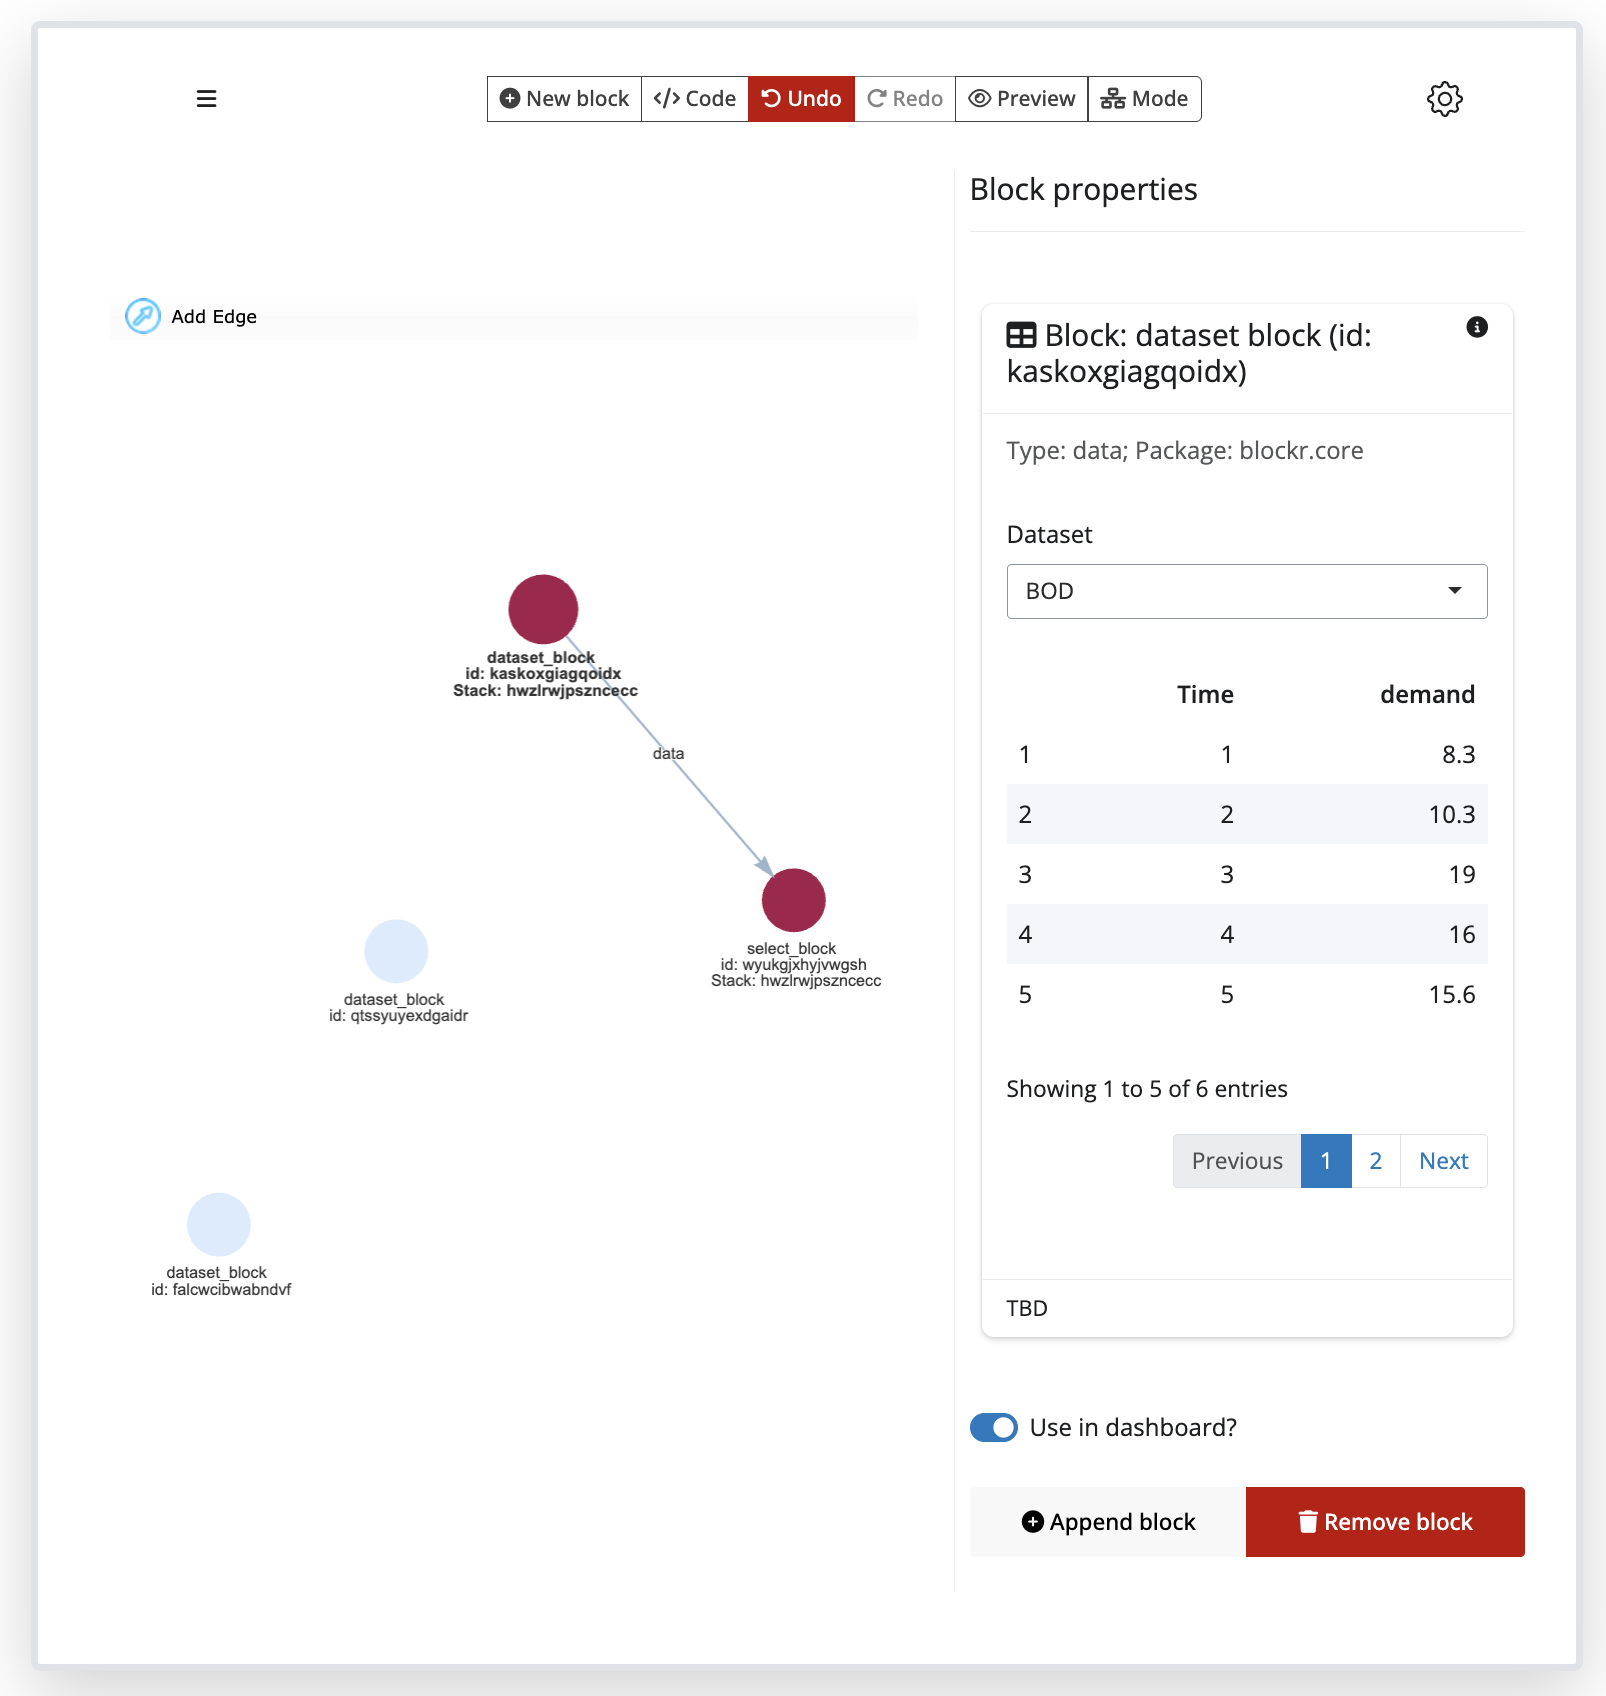The height and width of the screenshot is (1696, 1606).
Task: Select the select_block node in the graph
Action: pyautogui.click(x=794, y=899)
